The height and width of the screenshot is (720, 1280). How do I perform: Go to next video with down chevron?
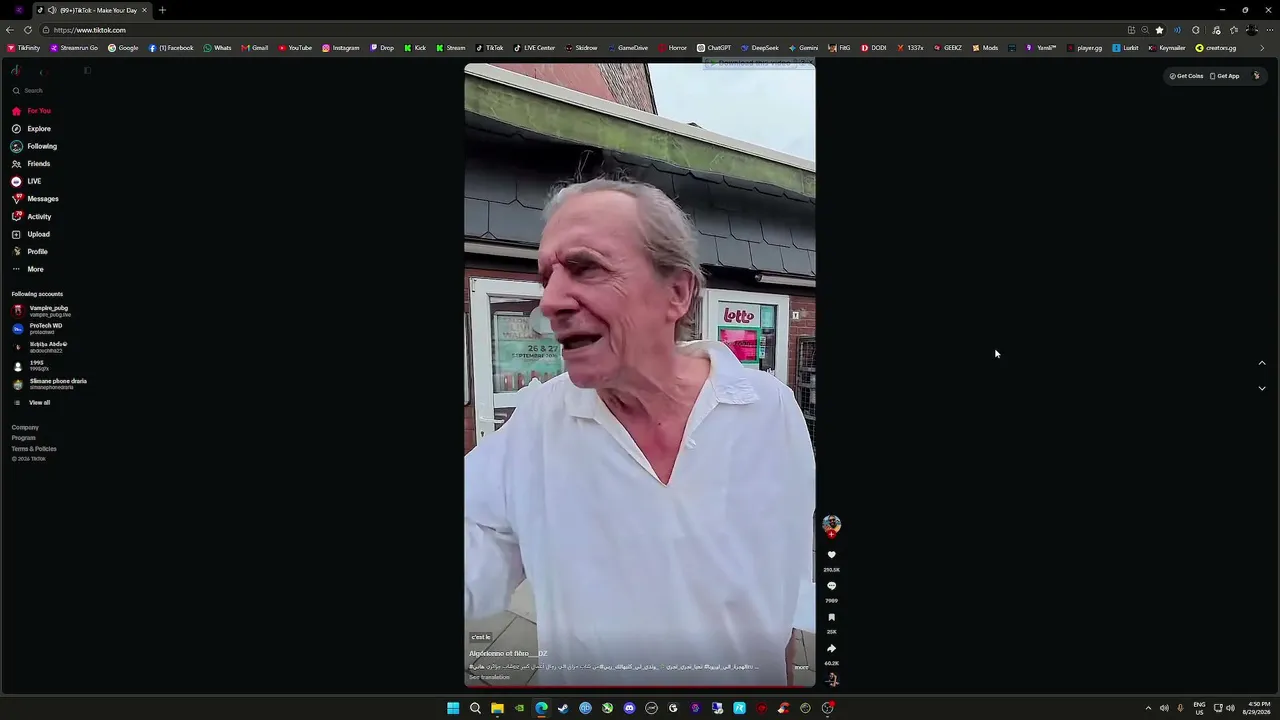1261,388
